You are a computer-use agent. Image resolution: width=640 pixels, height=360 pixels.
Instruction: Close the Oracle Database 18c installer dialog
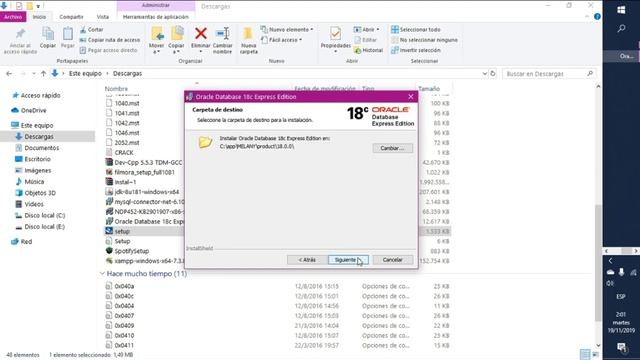tap(411, 97)
